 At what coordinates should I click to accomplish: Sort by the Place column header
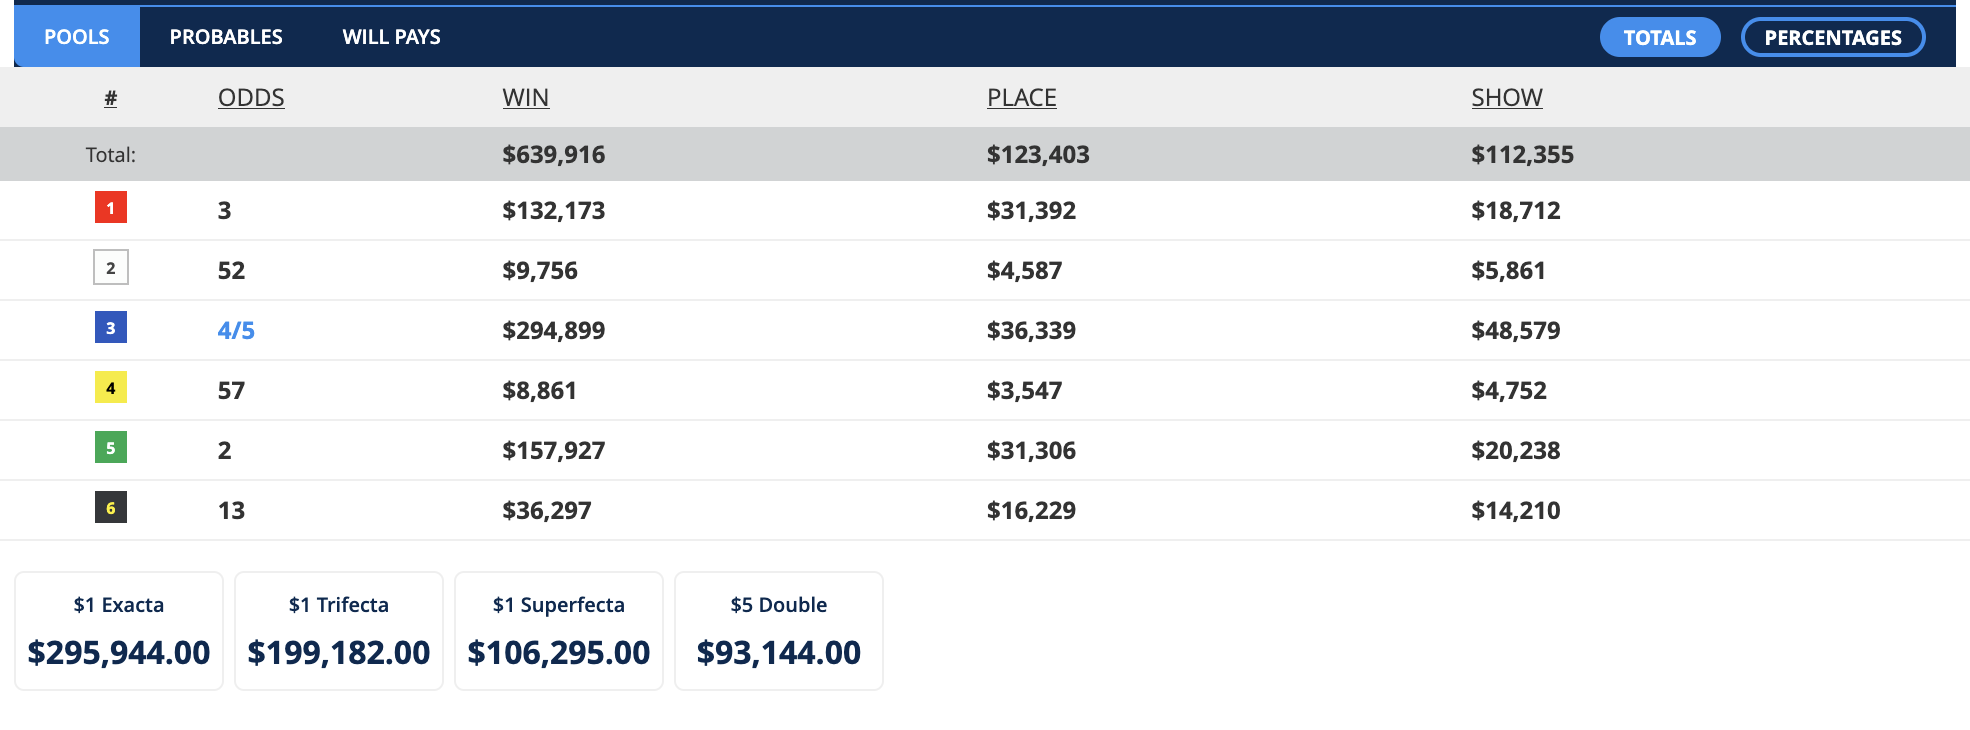coord(1021,98)
